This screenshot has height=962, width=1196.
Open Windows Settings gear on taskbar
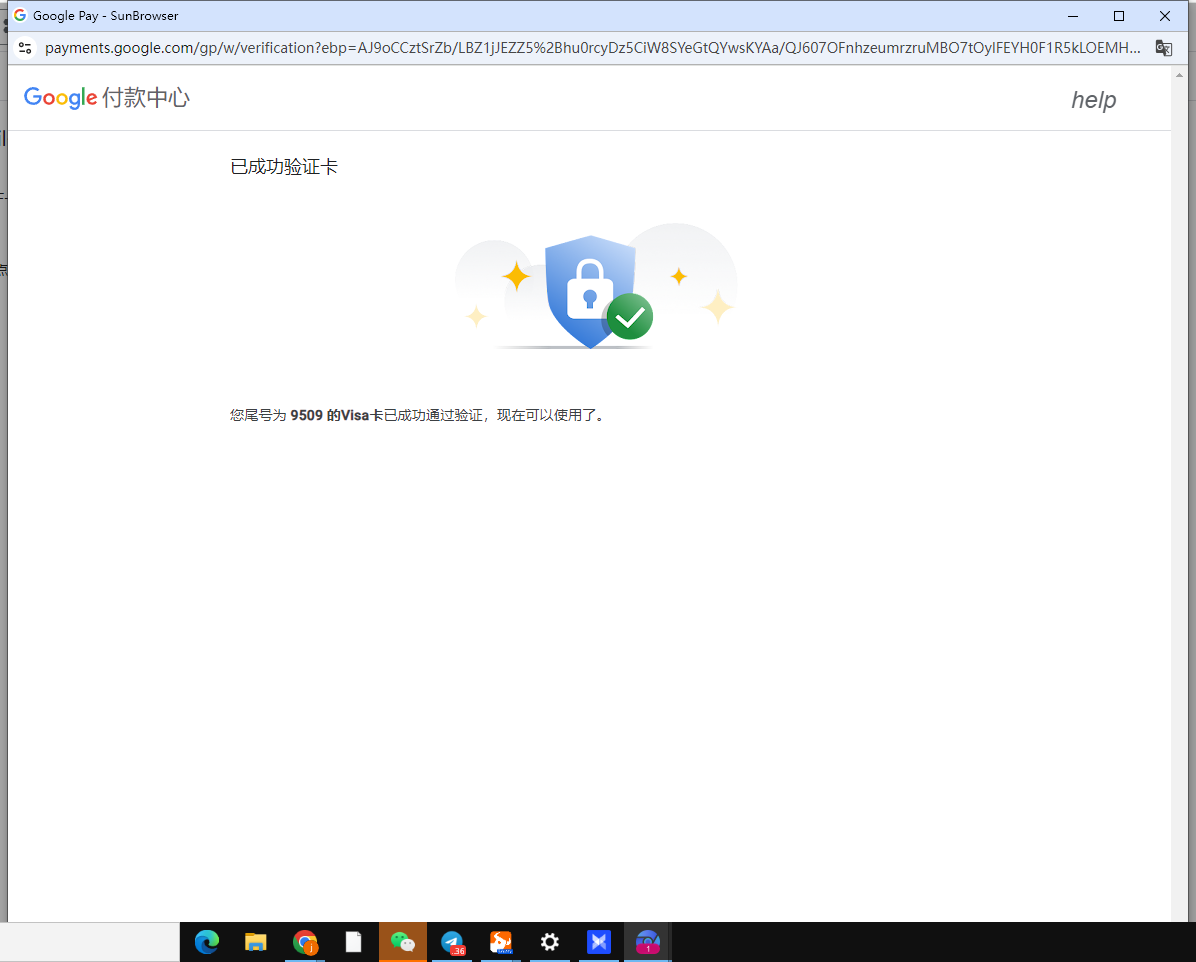coord(550,942)
